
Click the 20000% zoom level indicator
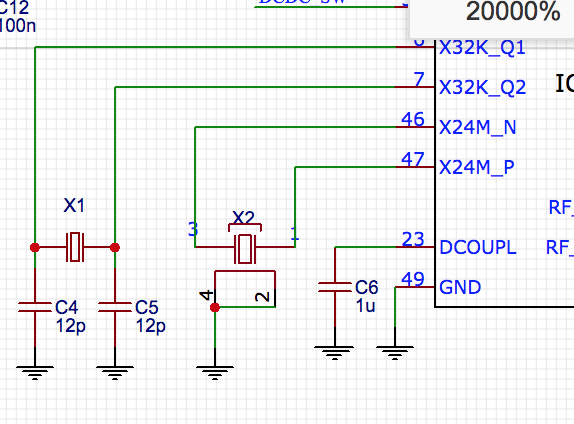pos(513,11)
